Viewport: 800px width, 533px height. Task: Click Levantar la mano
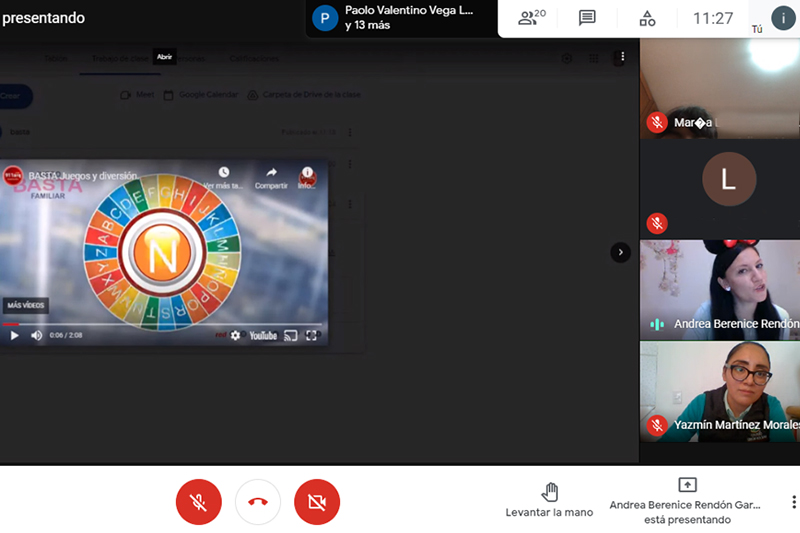(549, 500)
